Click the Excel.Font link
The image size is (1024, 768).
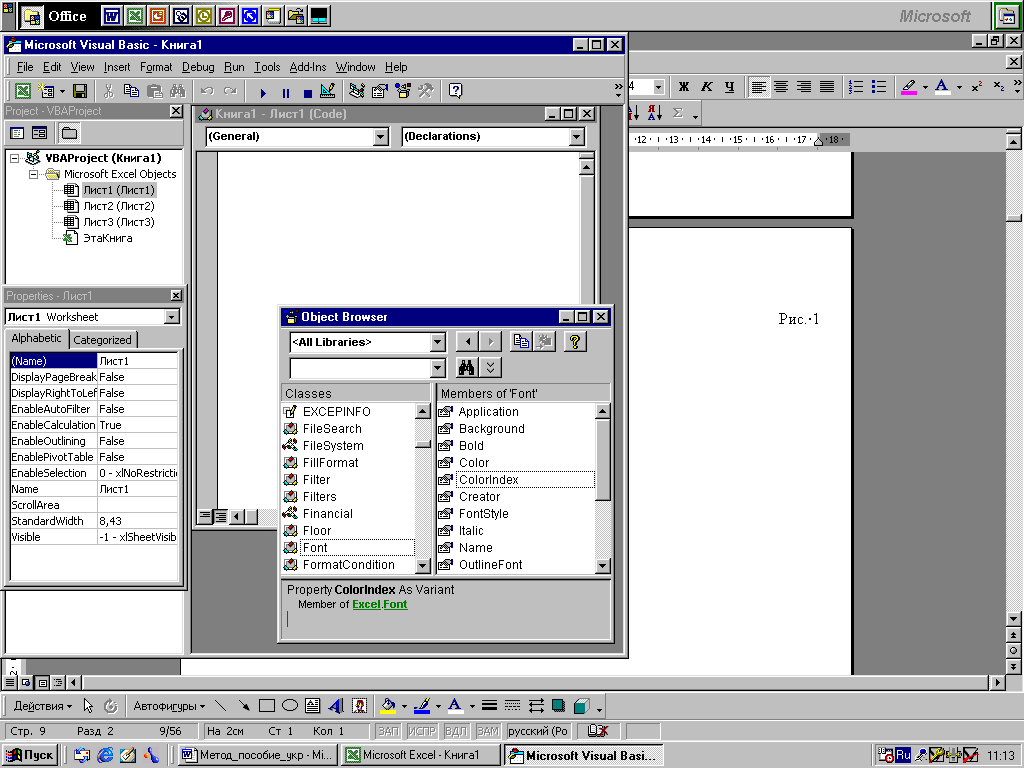tap(379, 605)
